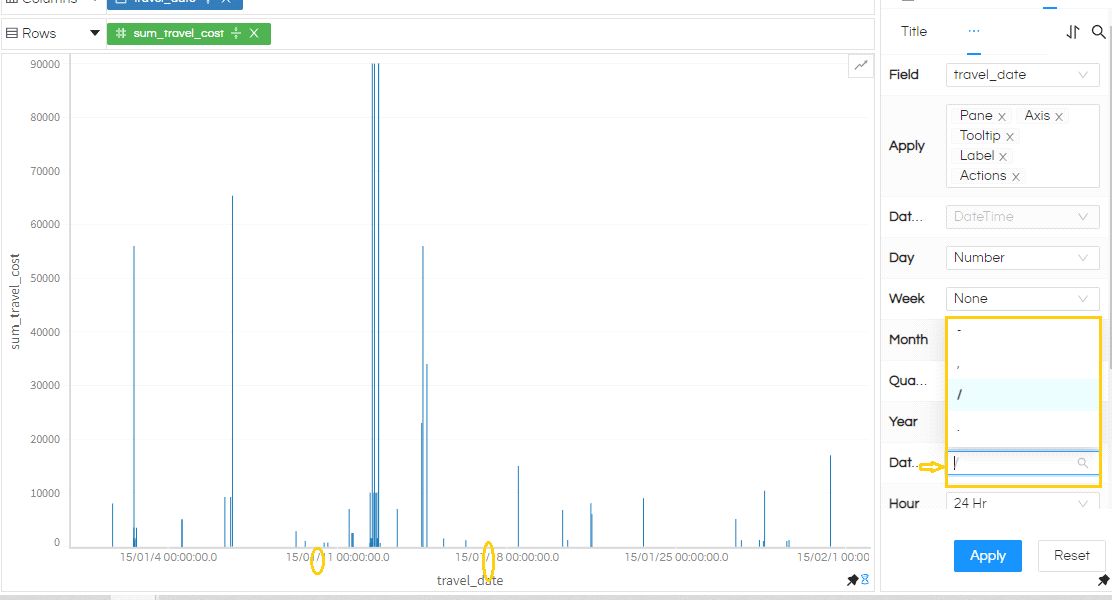This screenshot has height=600, width=1112.
Task: Expand the Rows shelf dropdown arrow
Action: coord(94,33)
